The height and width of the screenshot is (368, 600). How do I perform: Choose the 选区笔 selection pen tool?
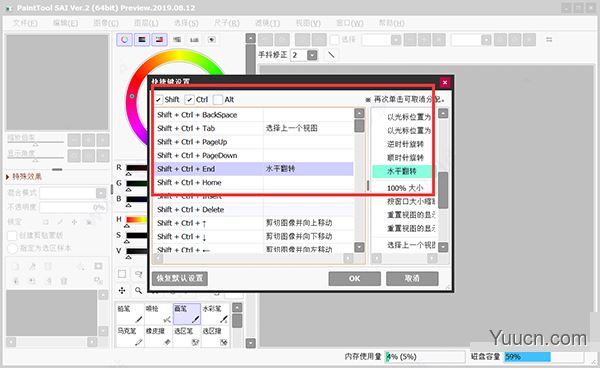tap(187, 336)
